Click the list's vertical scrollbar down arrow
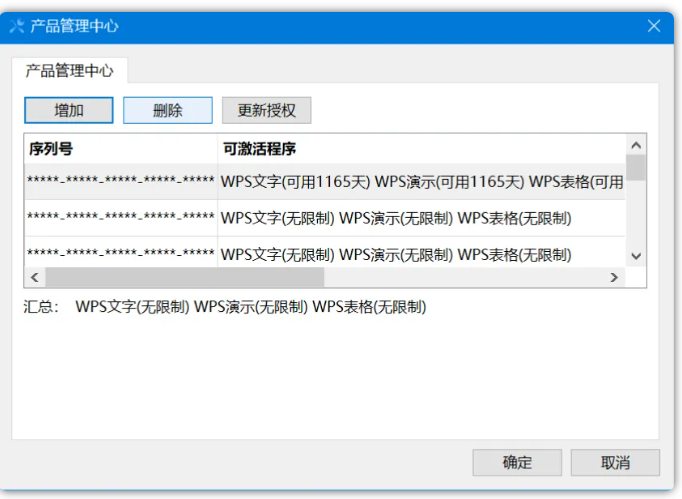Image resolution: width=682 pixels, height=499 pixels. tap(636, 256)
